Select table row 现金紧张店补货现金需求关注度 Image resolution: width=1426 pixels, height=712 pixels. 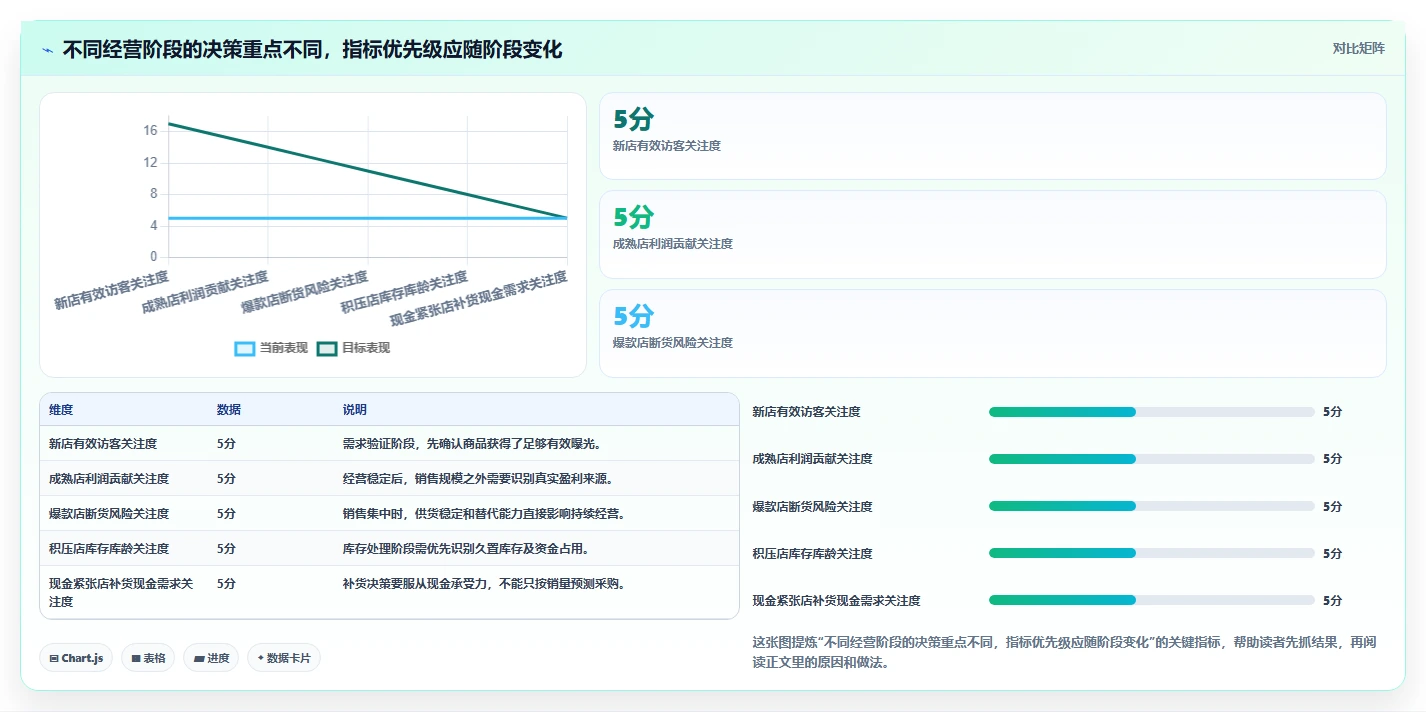click(x=389, y=593)
